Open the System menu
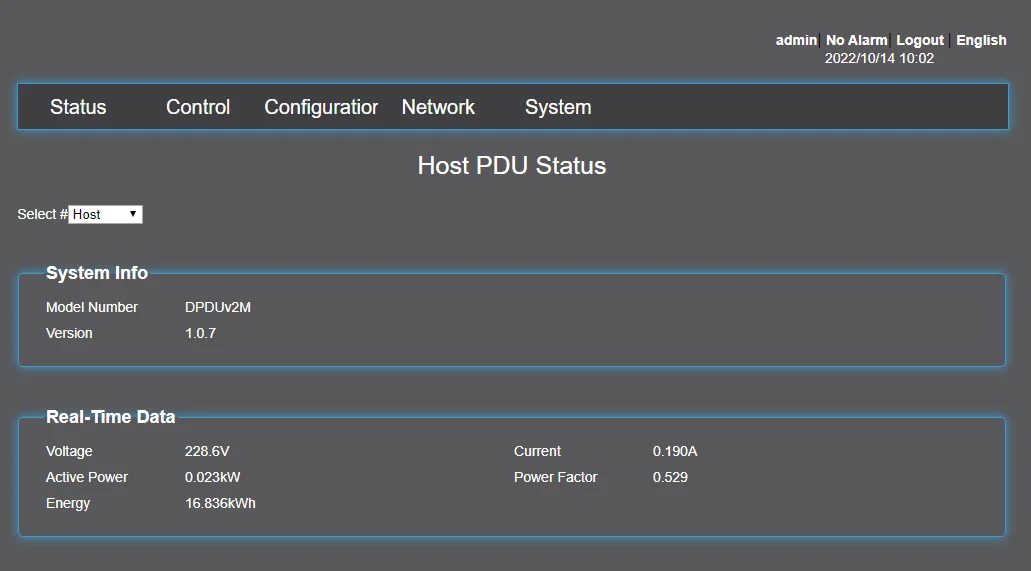 [x=558, y=107]
